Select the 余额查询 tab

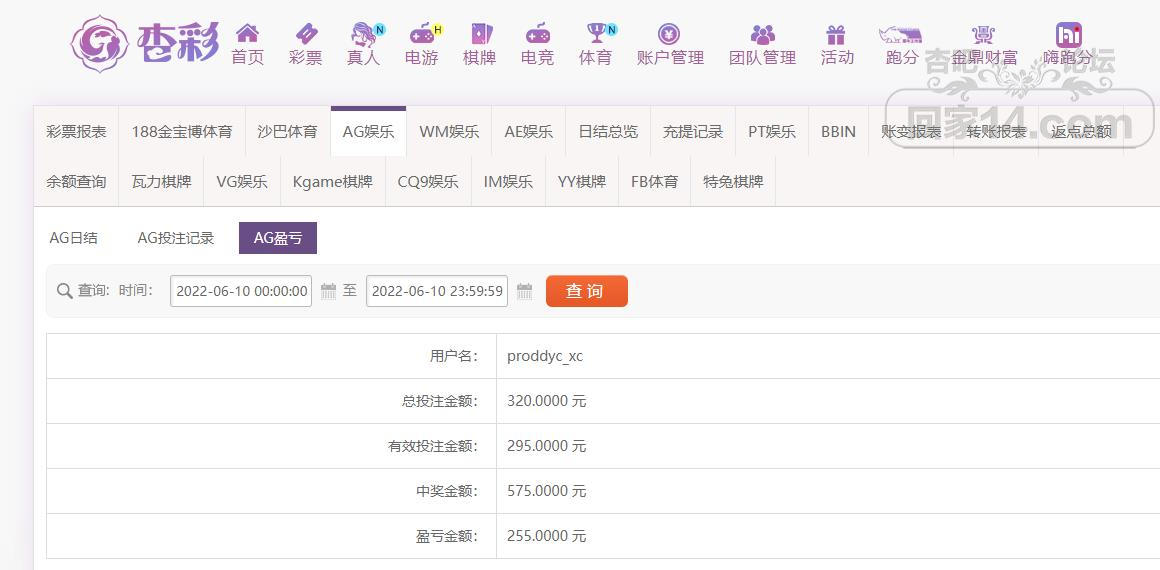coord(76,181)
